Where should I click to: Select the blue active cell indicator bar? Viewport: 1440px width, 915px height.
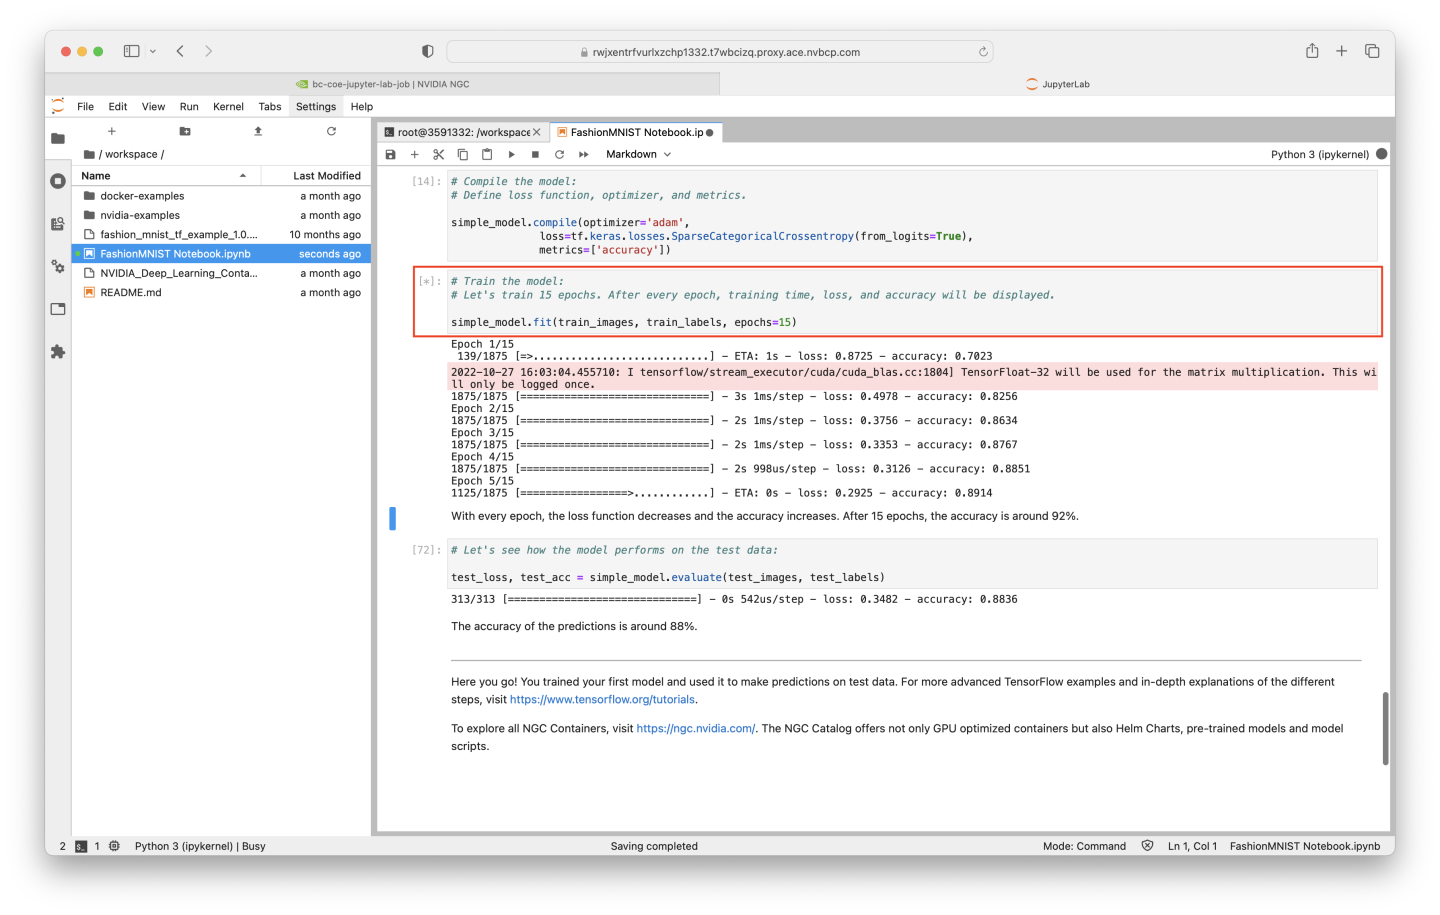392,517
